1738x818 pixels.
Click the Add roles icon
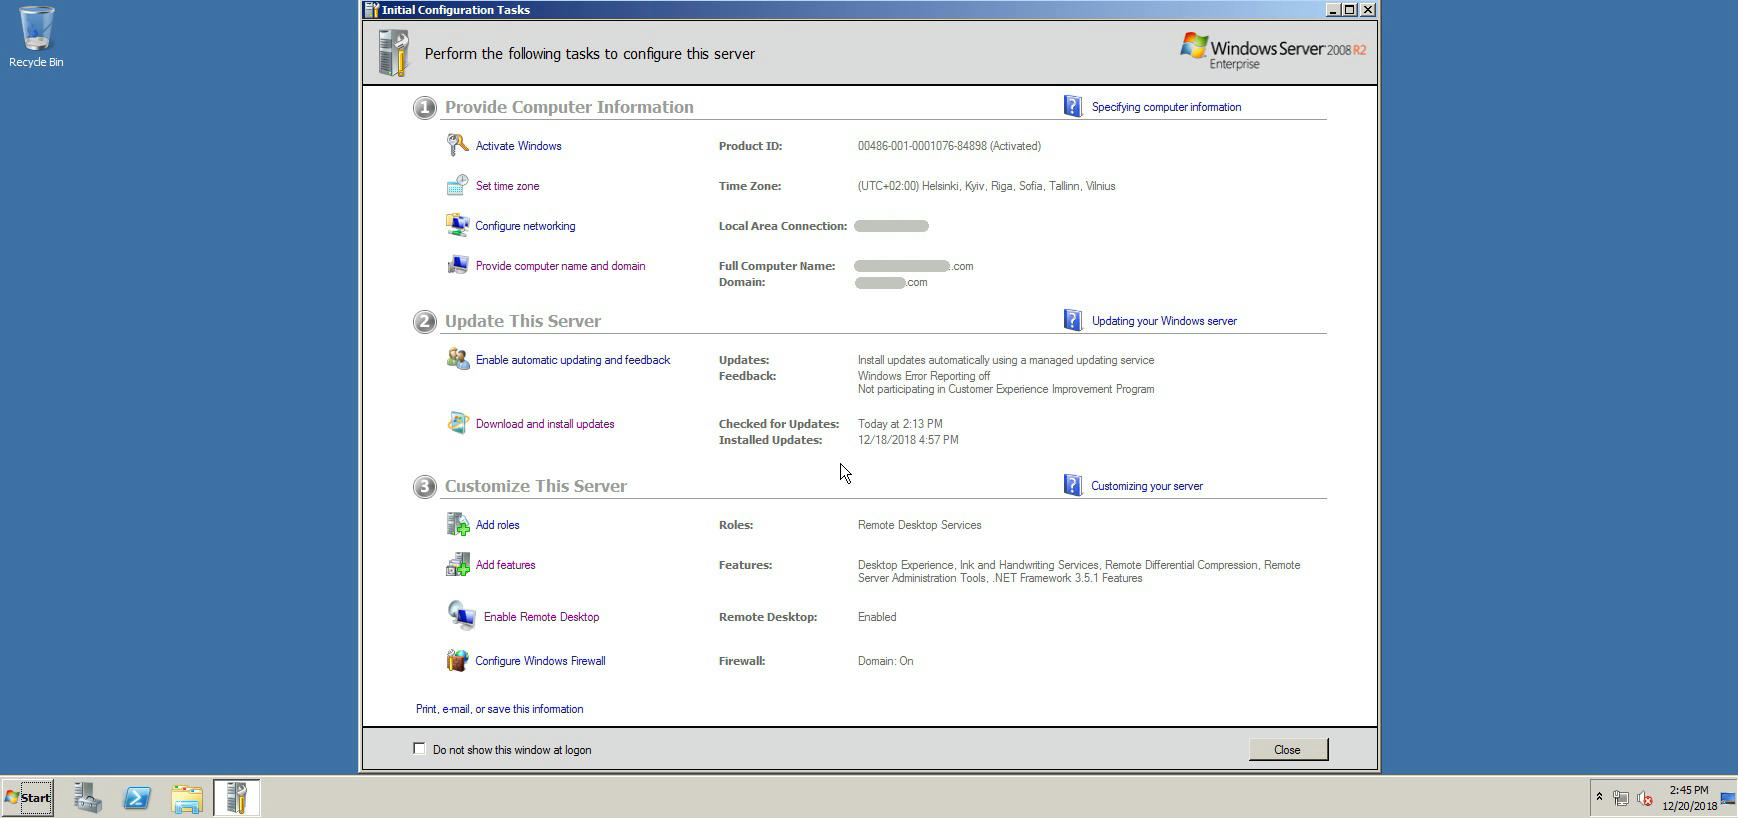pos(457,525)
